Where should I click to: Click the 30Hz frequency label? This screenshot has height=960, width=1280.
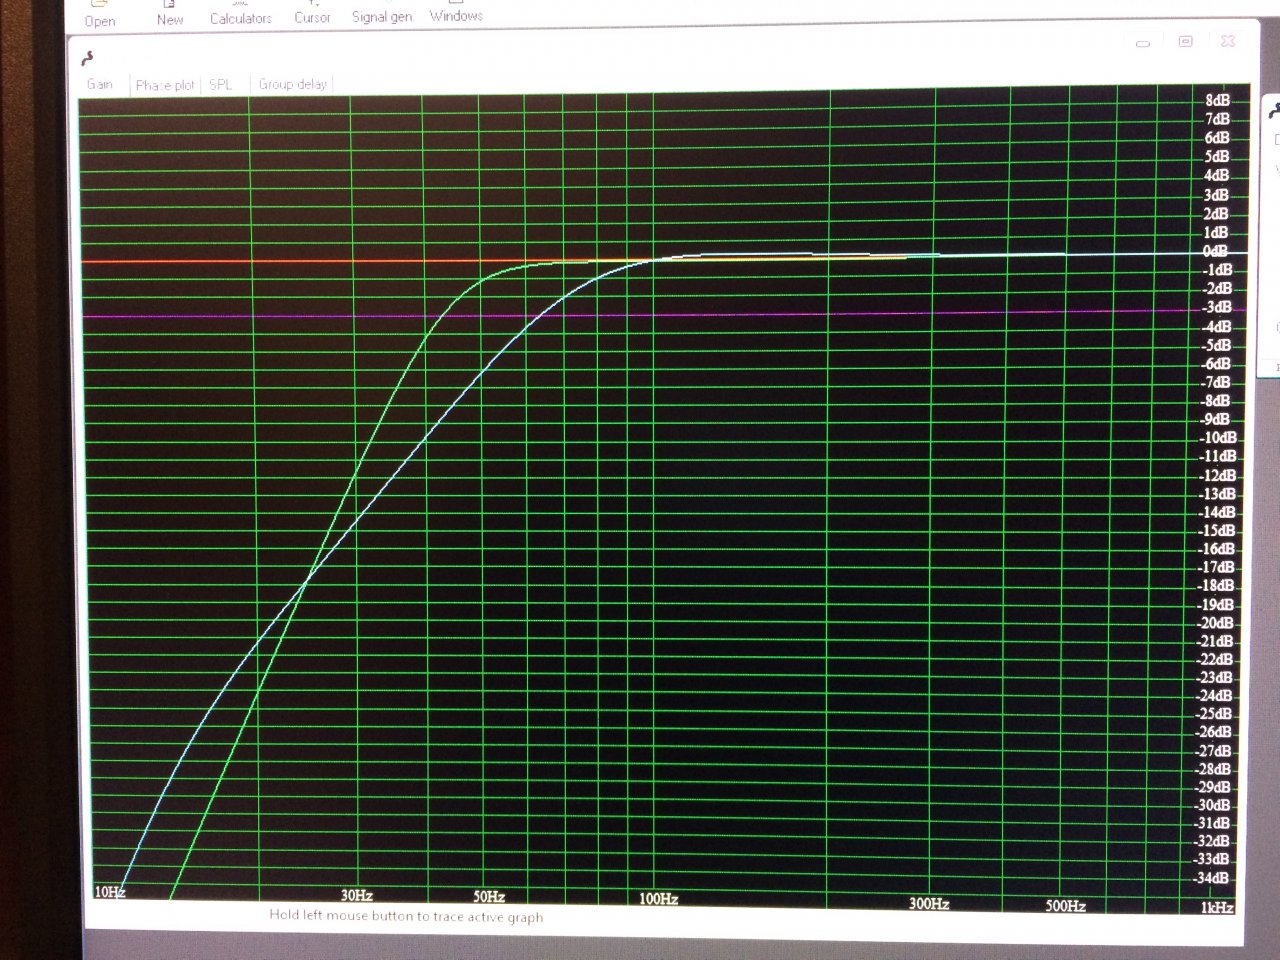pos(356,895)
